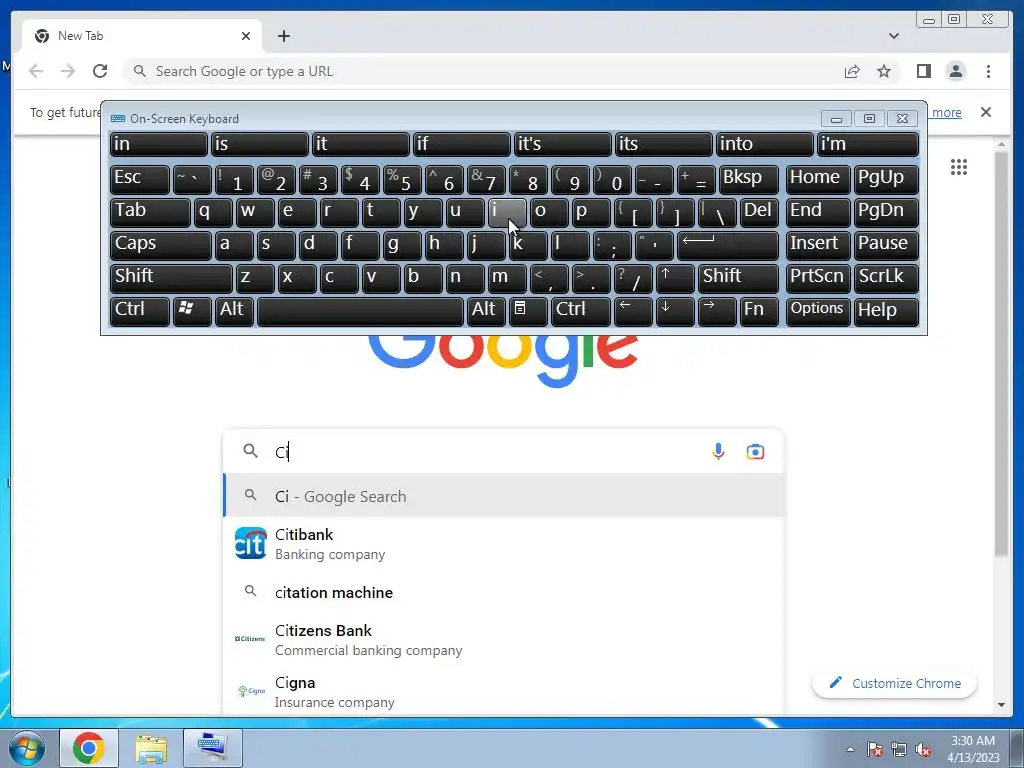Image resolution: width=1024 pixels, height=768 pixels.
Task: Open the tab search dropdown chevron
Action: click(x=894, y=36)
